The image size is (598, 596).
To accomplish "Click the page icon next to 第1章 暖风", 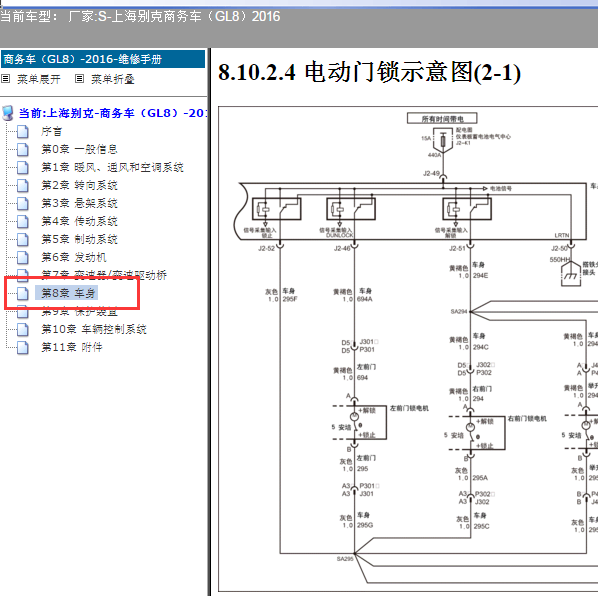I will coord(23,167).
